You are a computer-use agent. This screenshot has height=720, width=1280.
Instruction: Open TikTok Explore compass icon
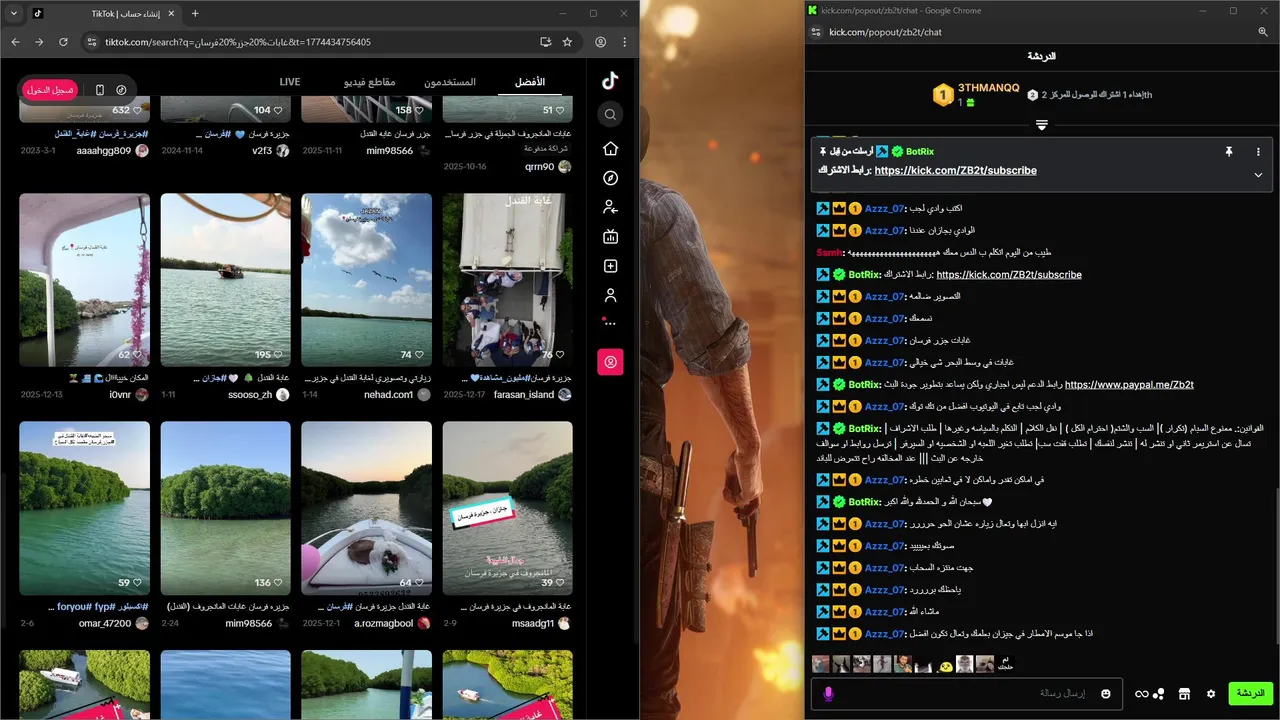[x=610, y=178]
